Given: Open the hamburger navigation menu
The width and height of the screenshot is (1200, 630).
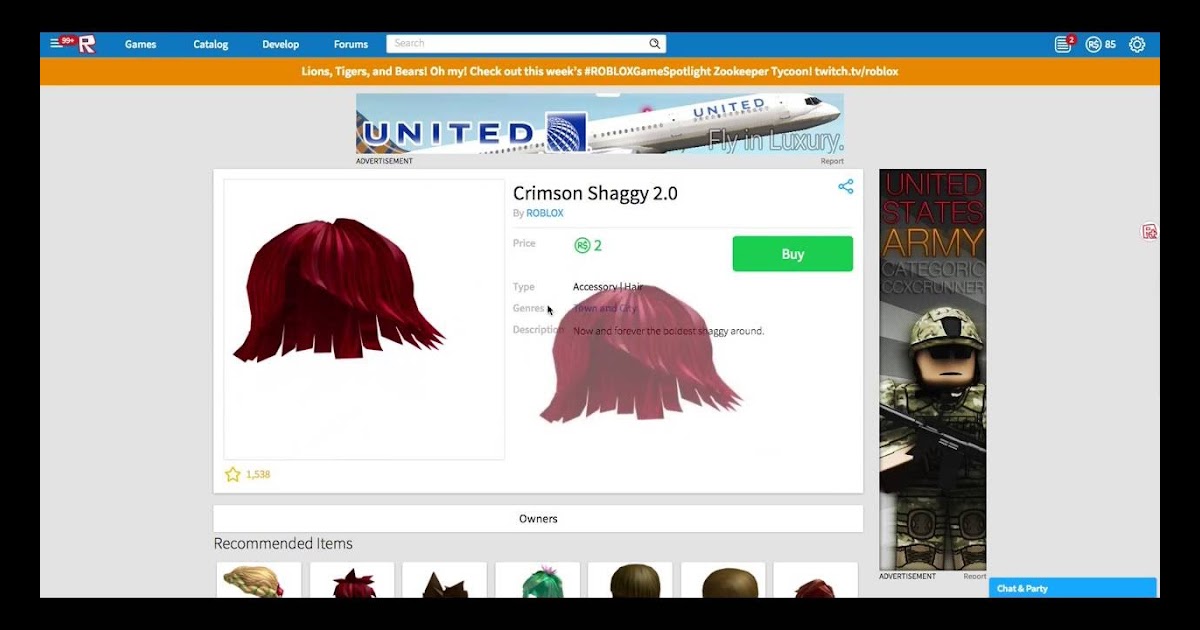Looking at the screenshot, I should tap(56, 44).
